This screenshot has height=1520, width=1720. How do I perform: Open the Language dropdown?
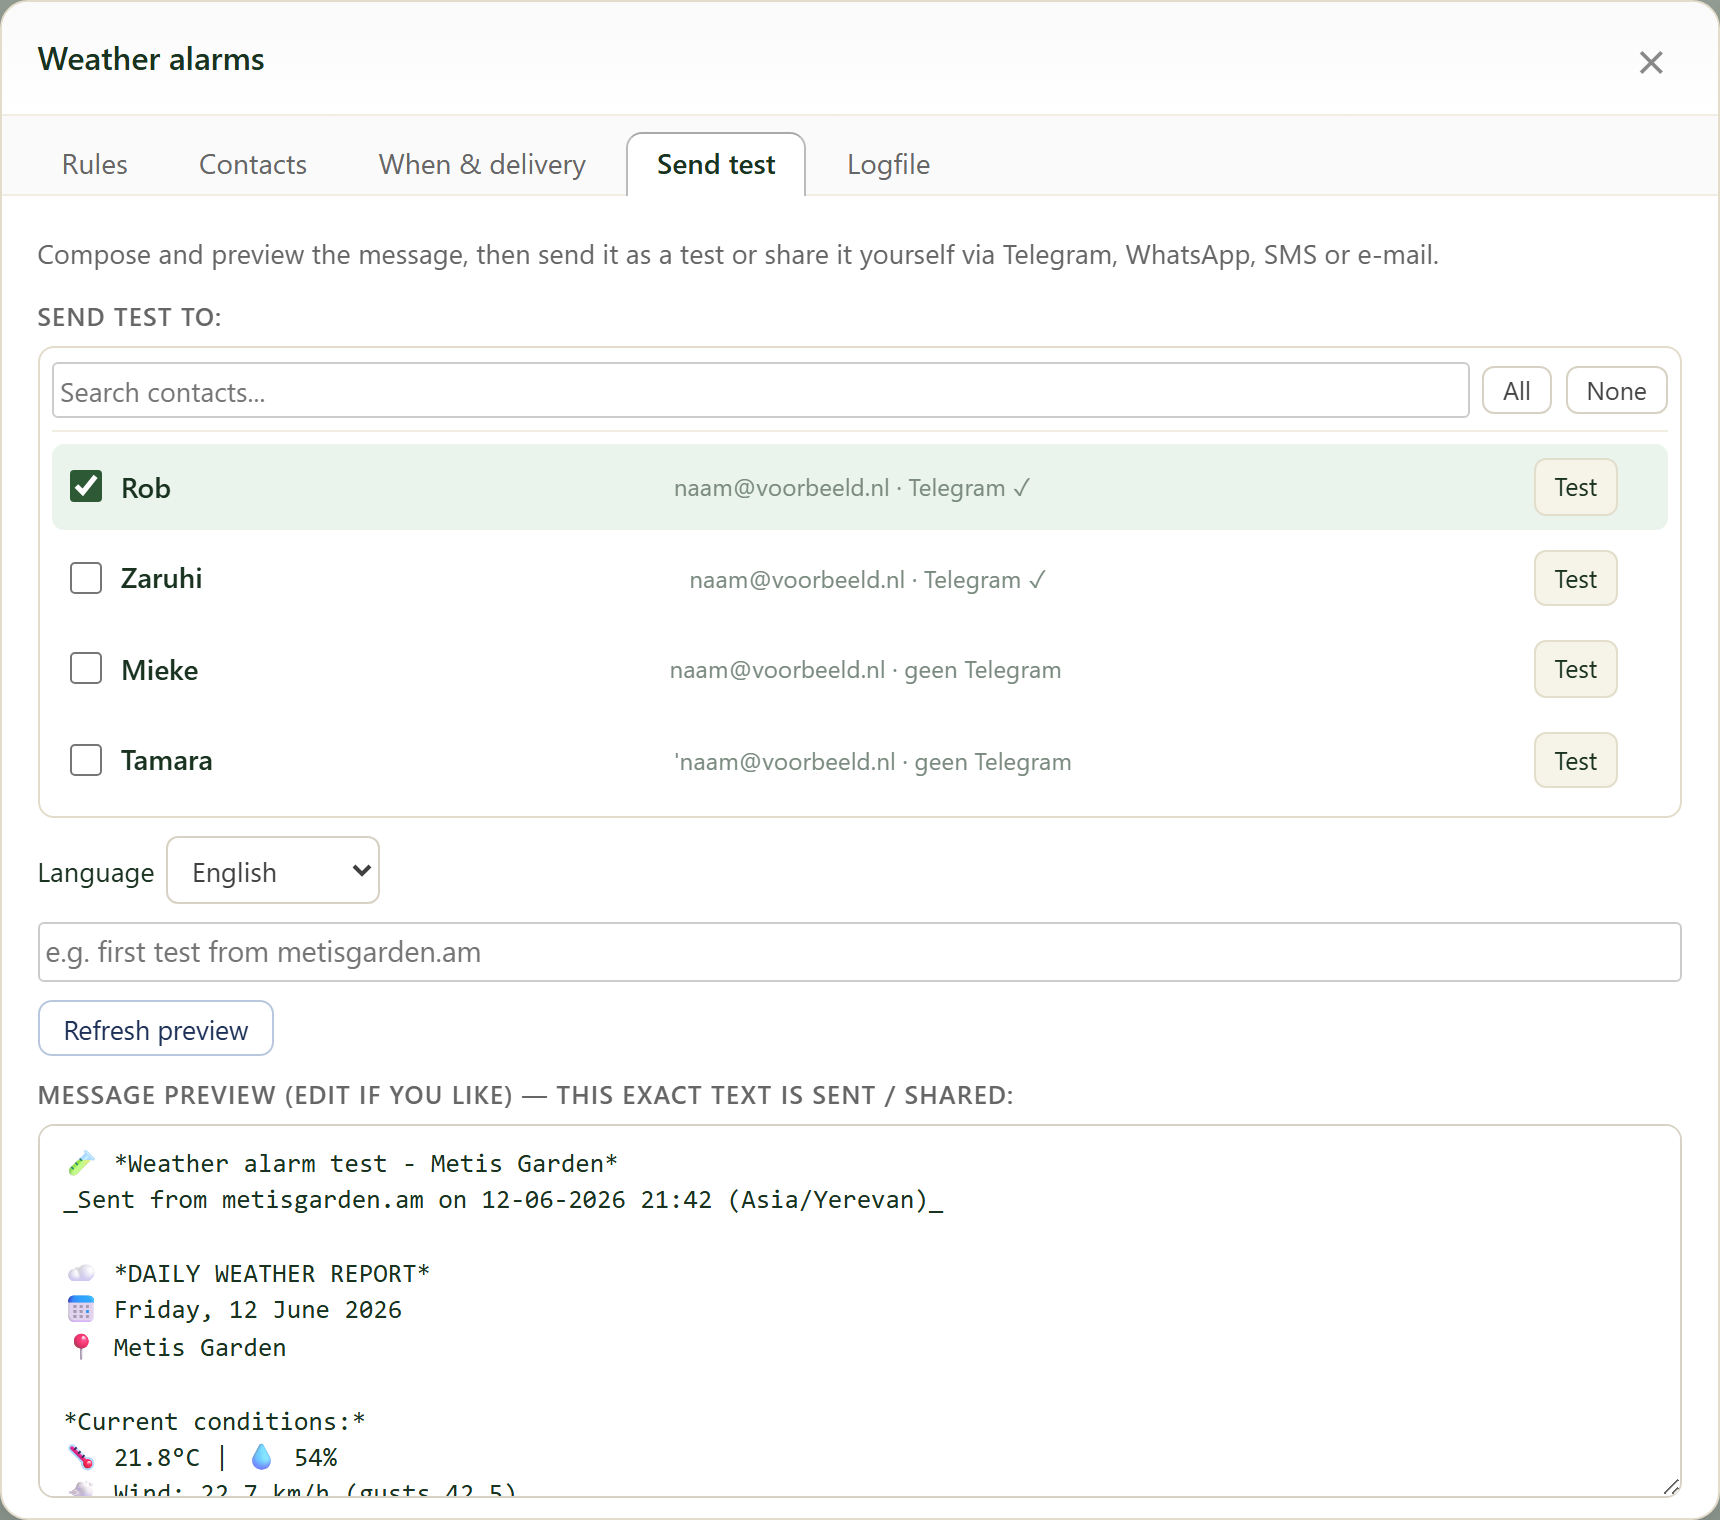(x=273, y=871)
